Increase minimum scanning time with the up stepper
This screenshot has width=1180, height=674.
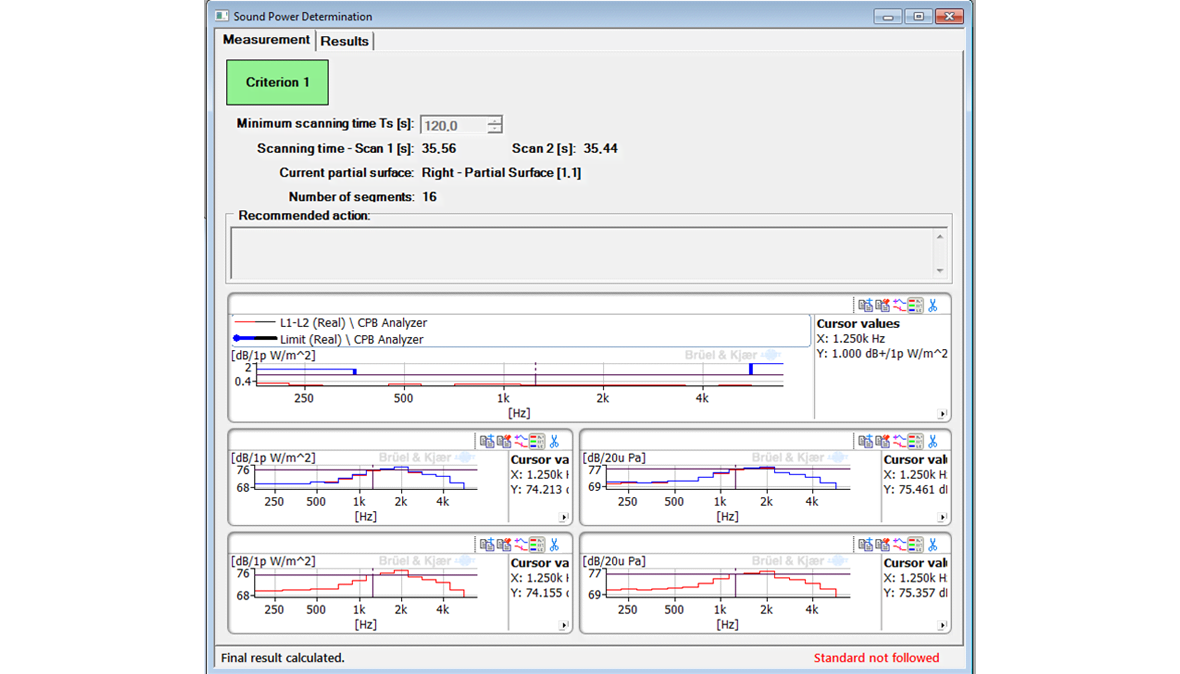click(x=494, y=121)
